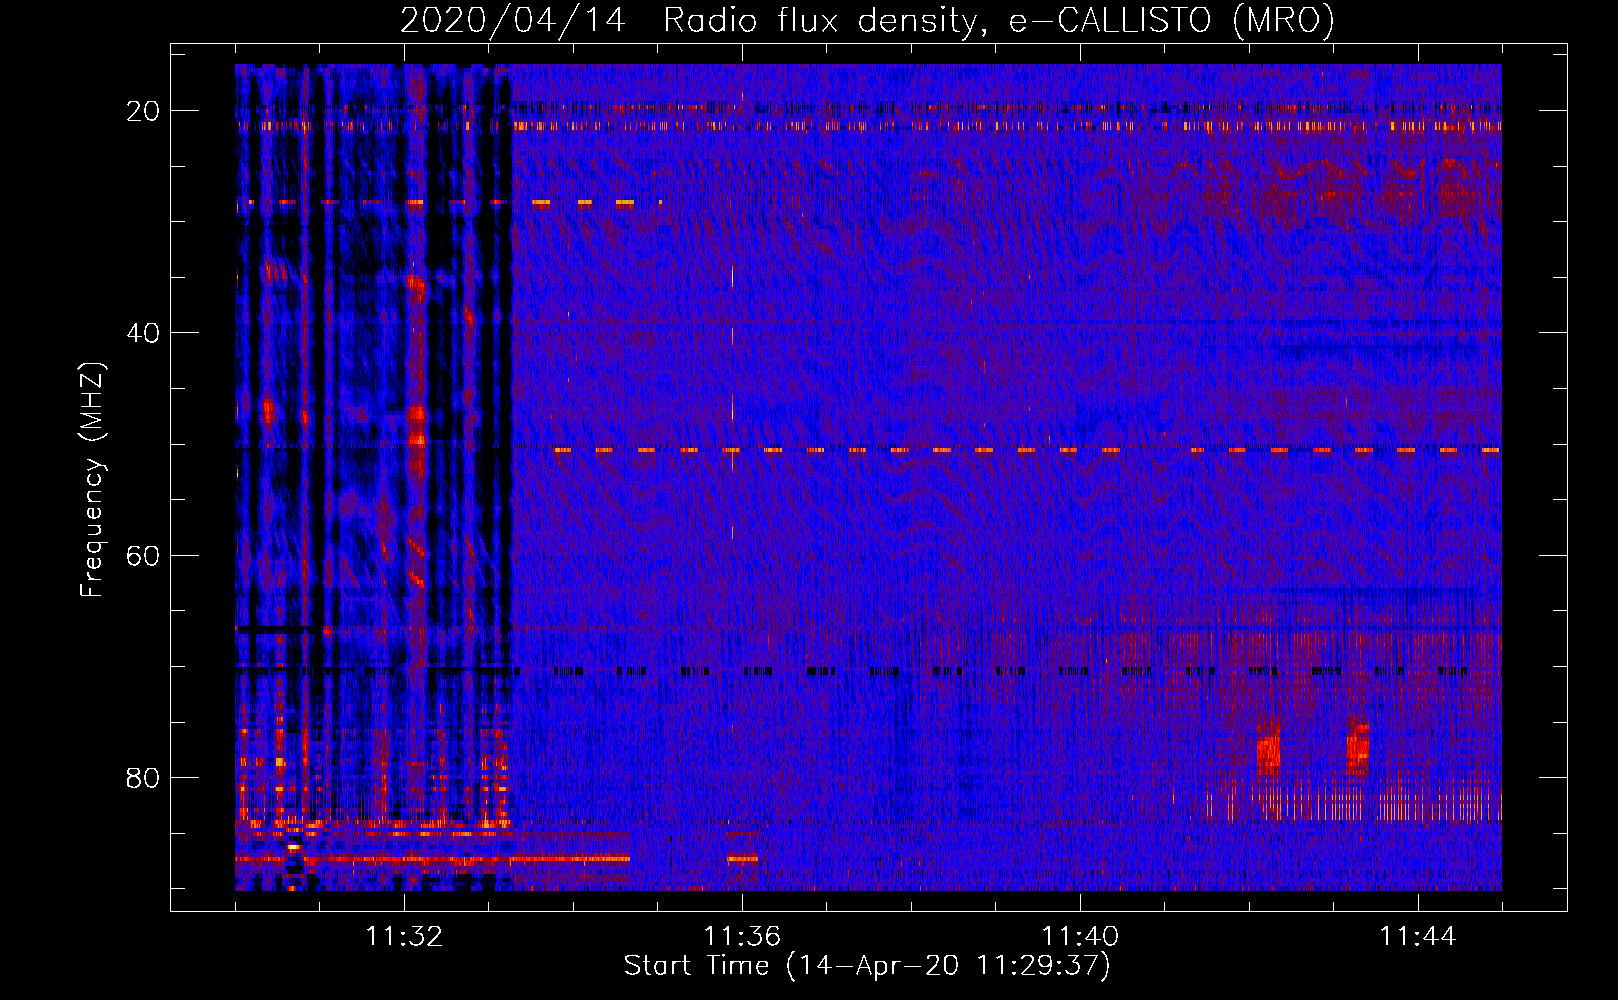The image size is (1618, 1000).
Task: Click the plot title "Radio flux density, e-CALLISTO (MRO)"
Action: 999,21
